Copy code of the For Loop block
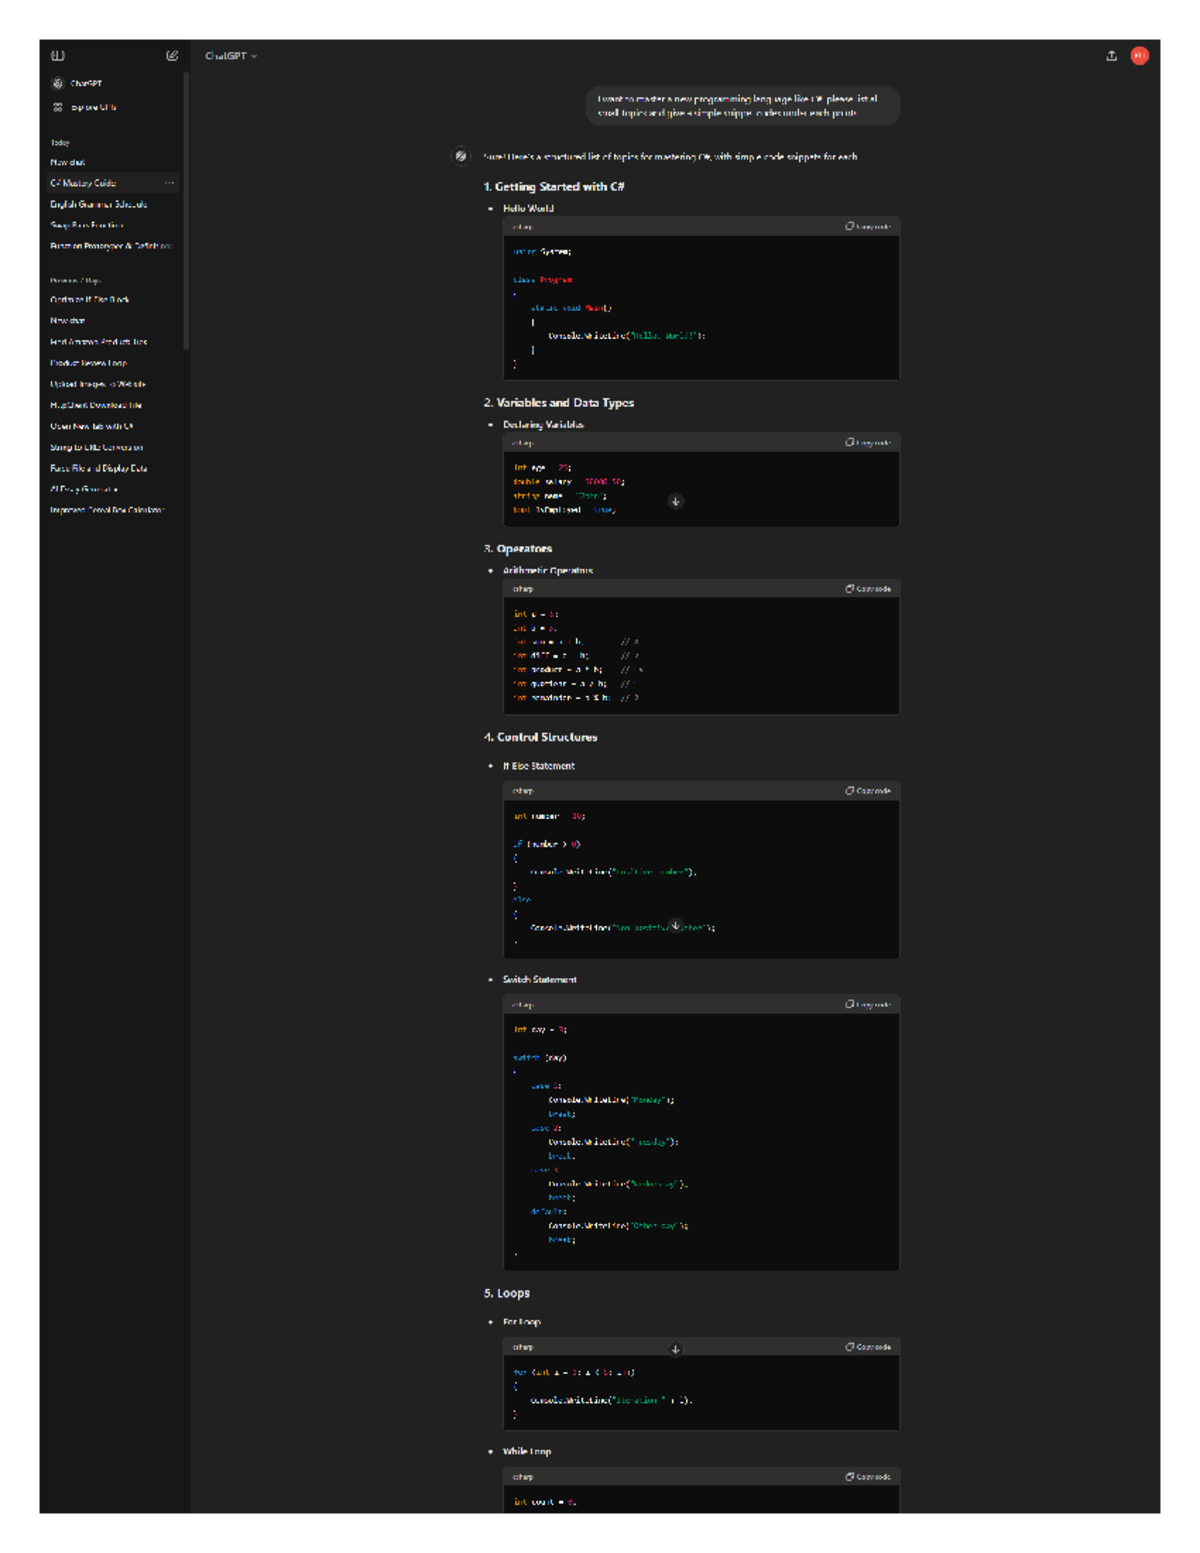Screen dimensions: 1200x1553 [868, 1347]
